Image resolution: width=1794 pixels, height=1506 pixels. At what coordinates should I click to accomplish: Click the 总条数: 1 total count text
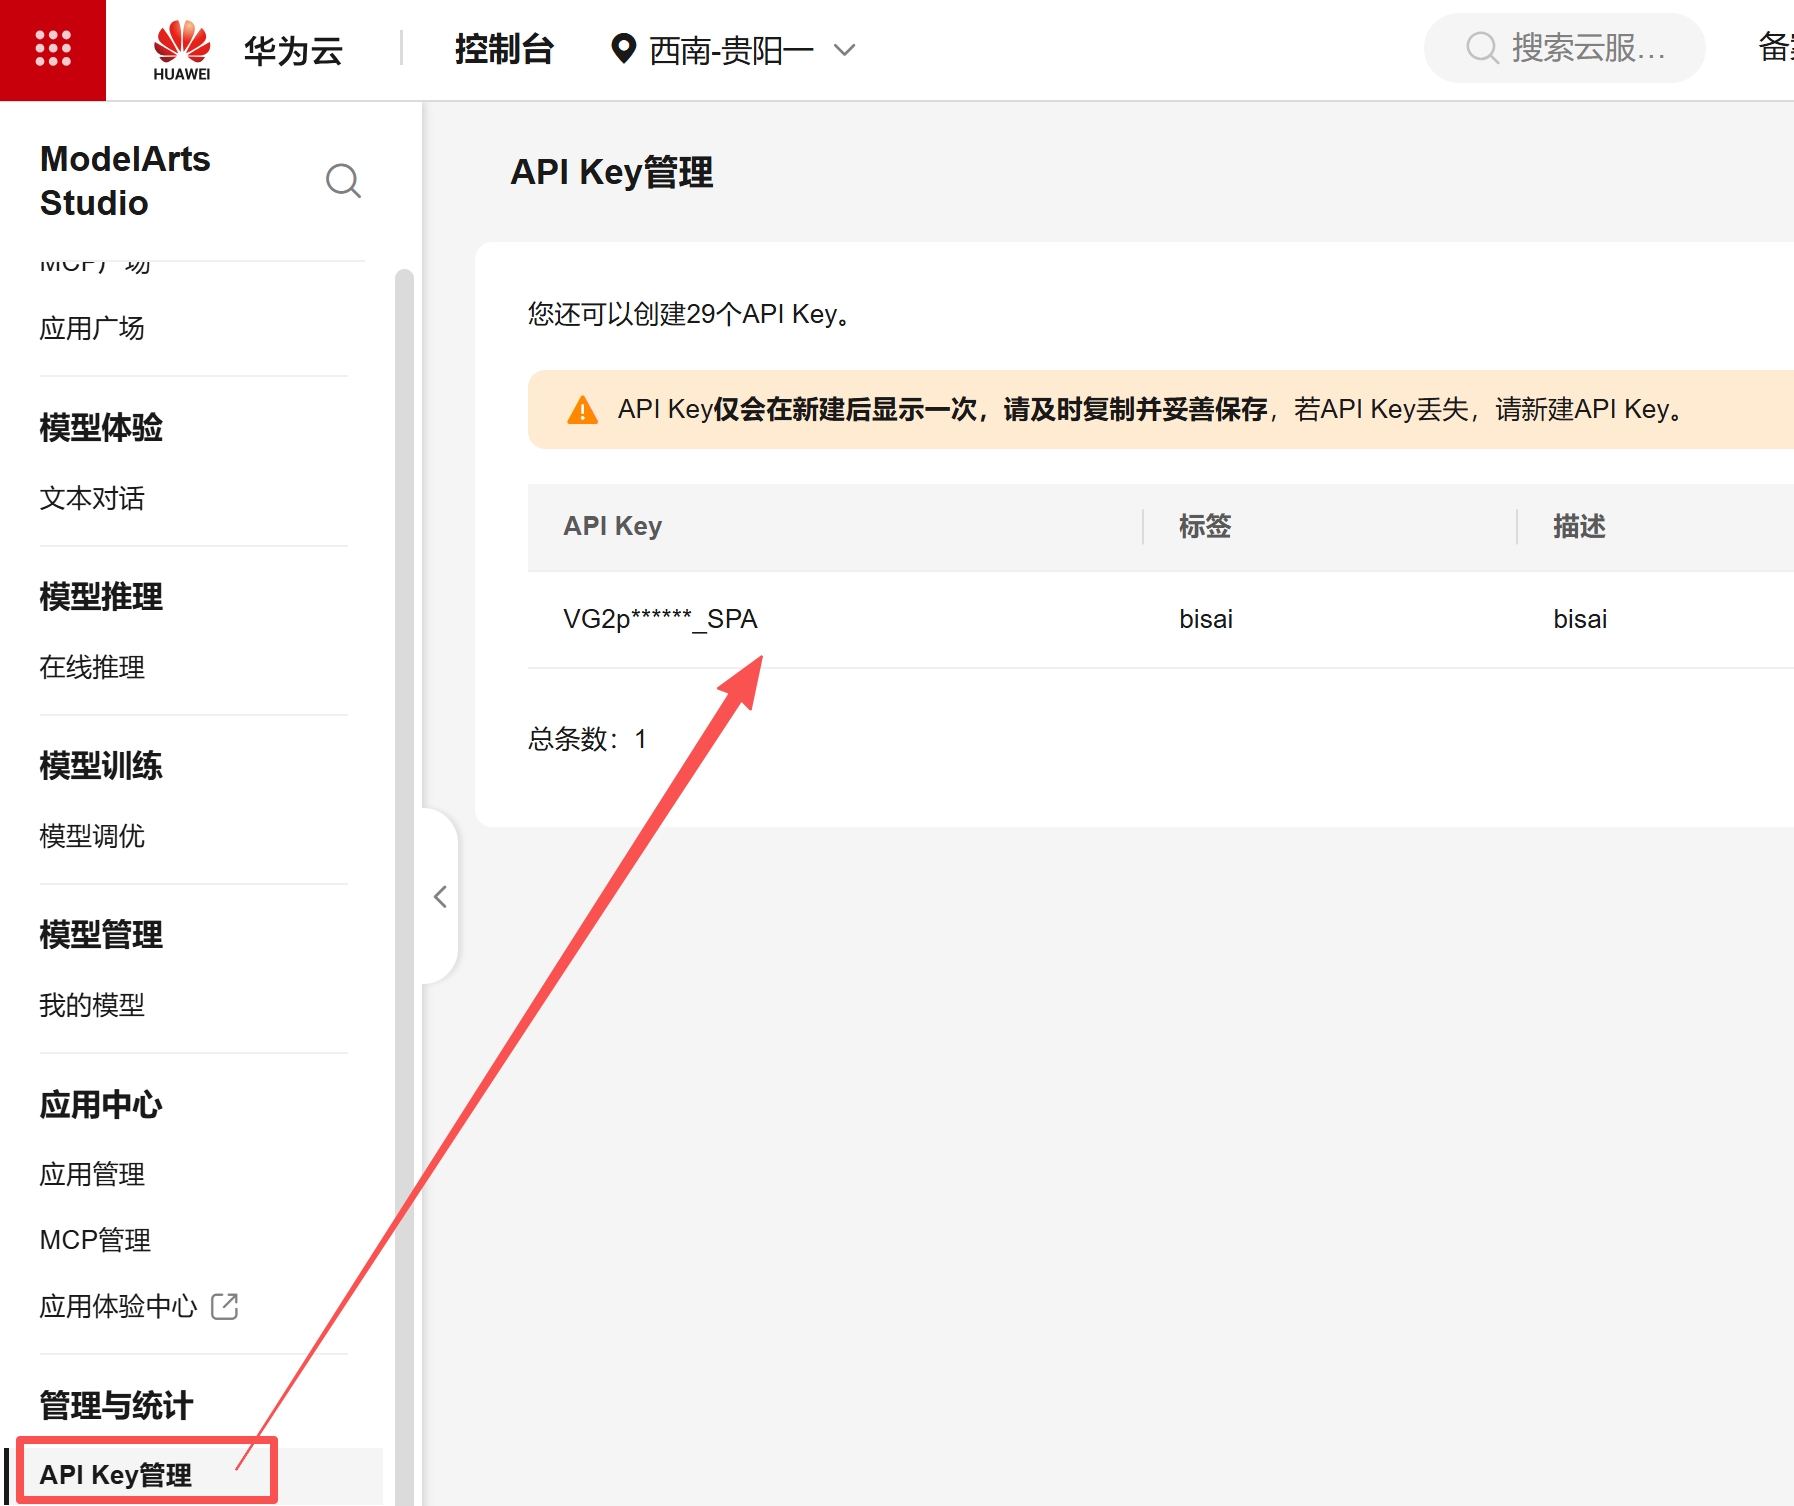coord(587,739)
